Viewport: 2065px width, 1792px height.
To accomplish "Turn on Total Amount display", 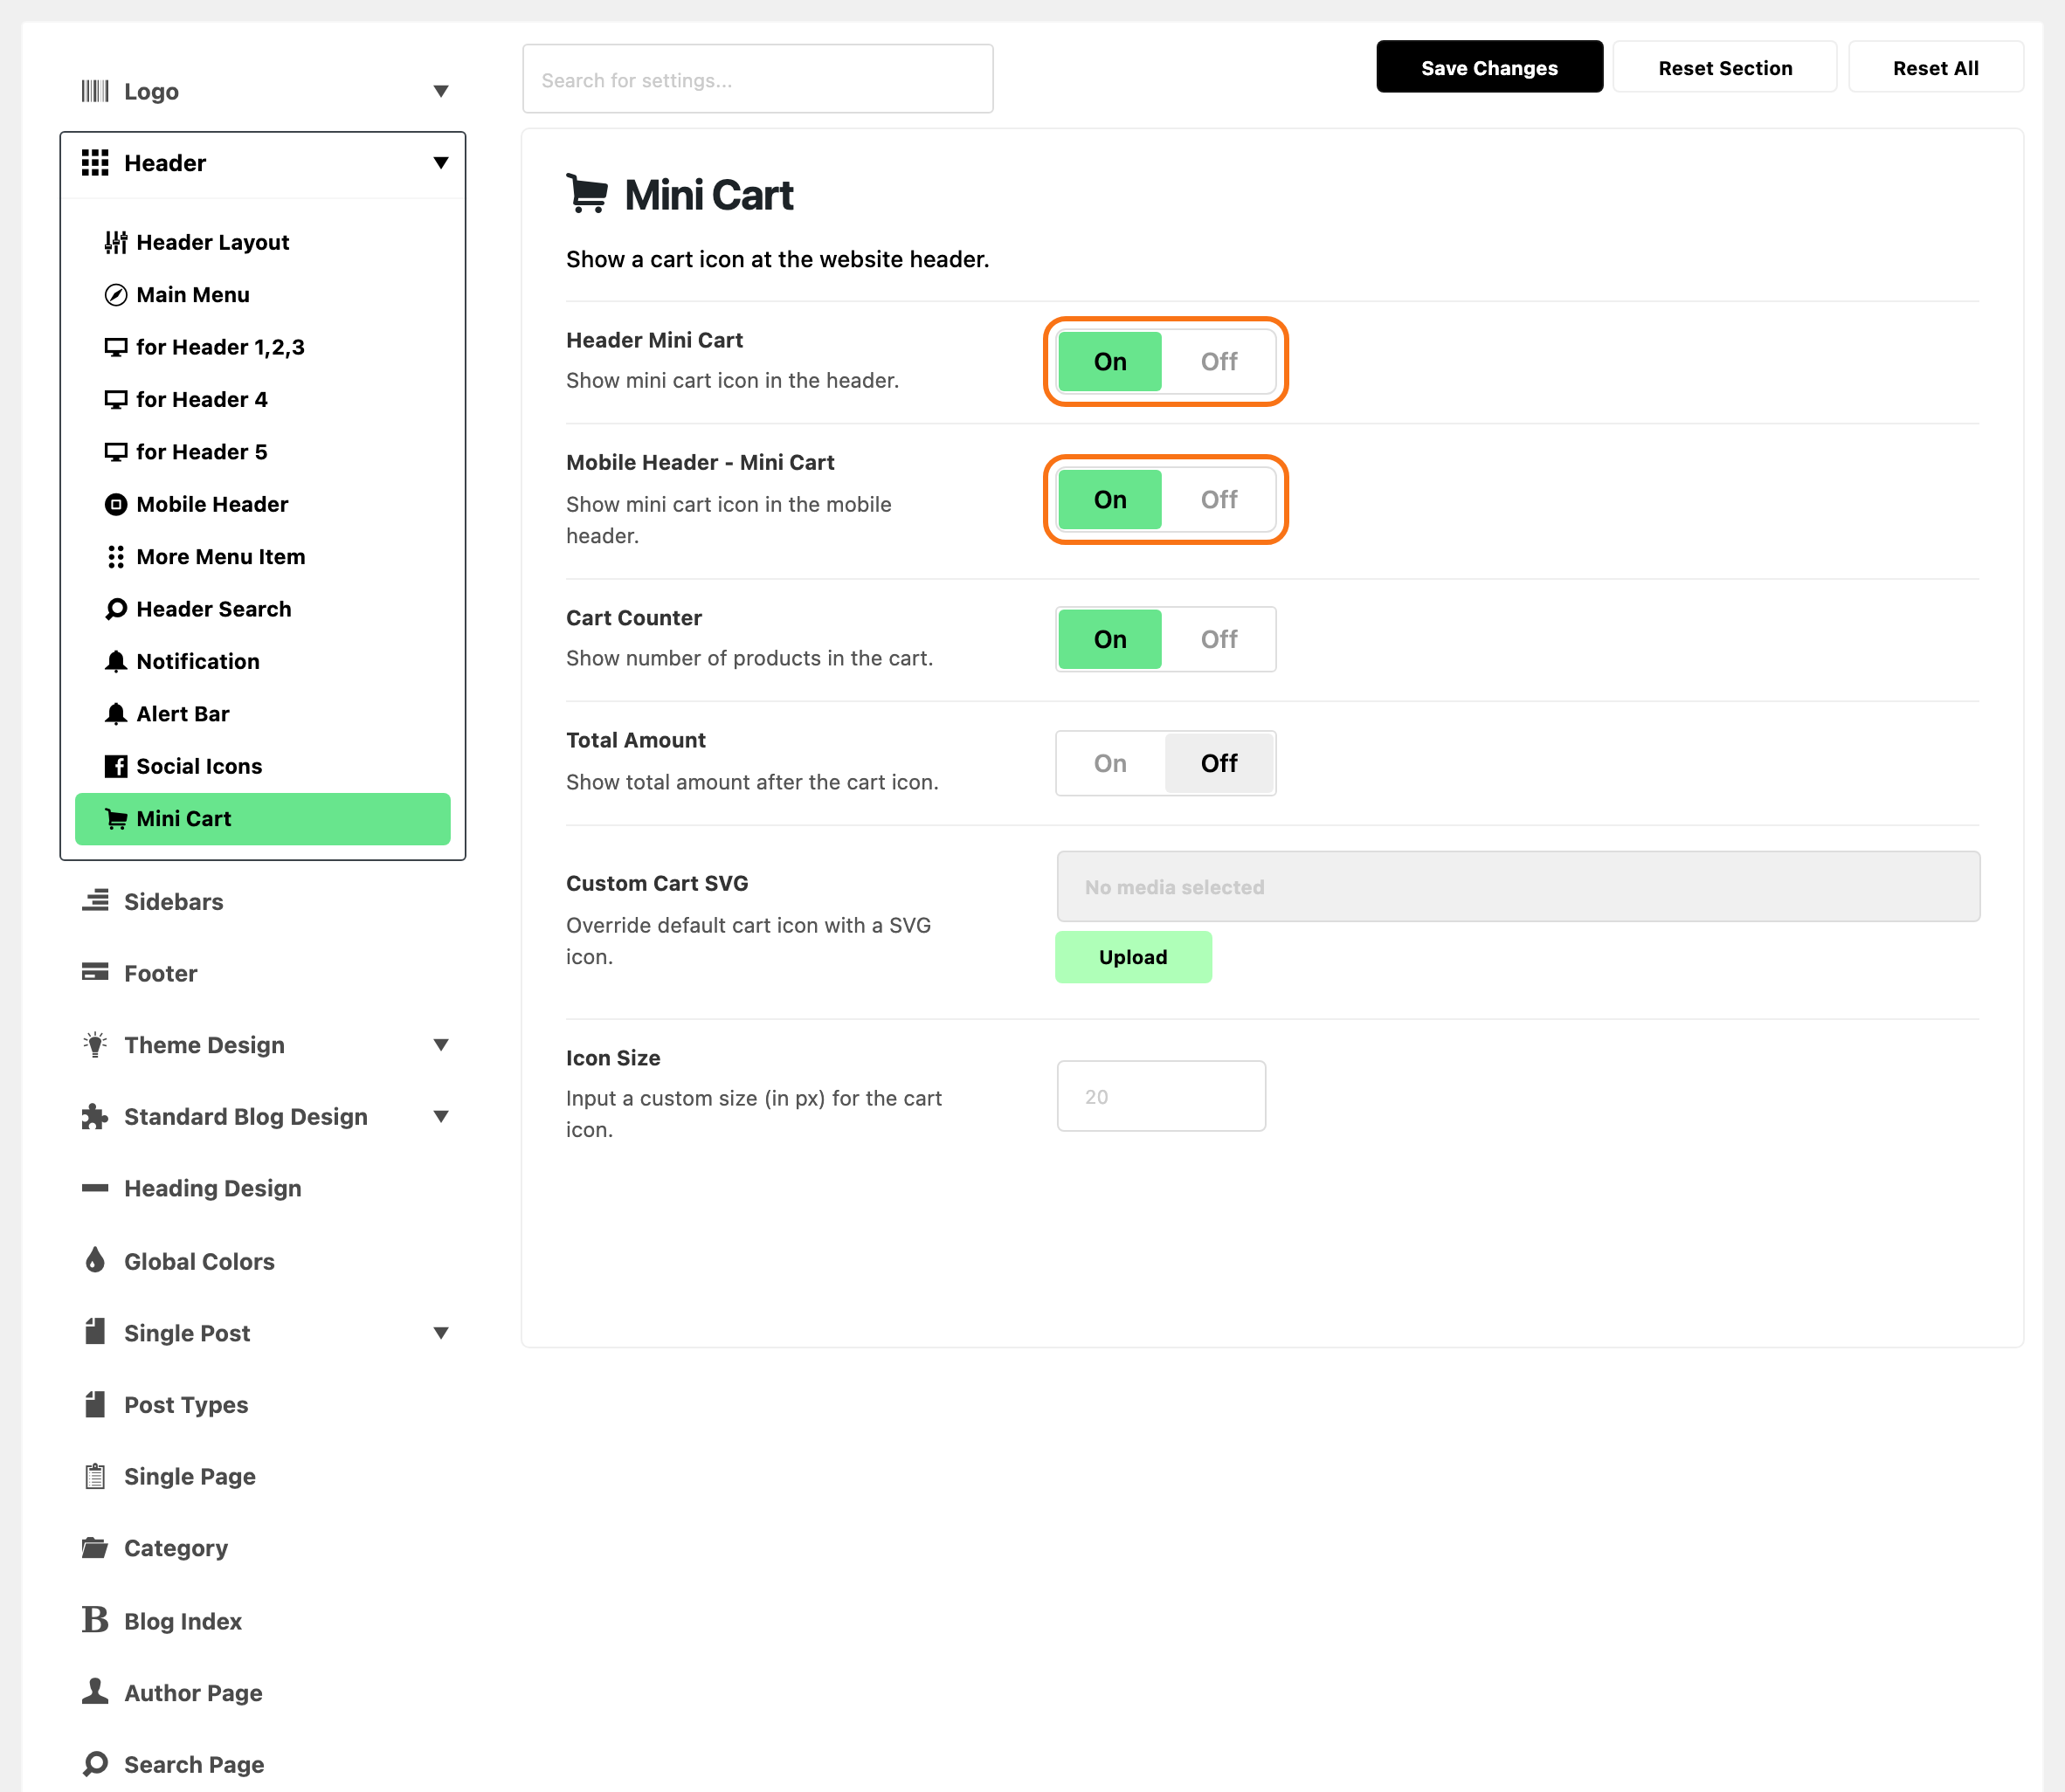I will (x=1110, y=763).
